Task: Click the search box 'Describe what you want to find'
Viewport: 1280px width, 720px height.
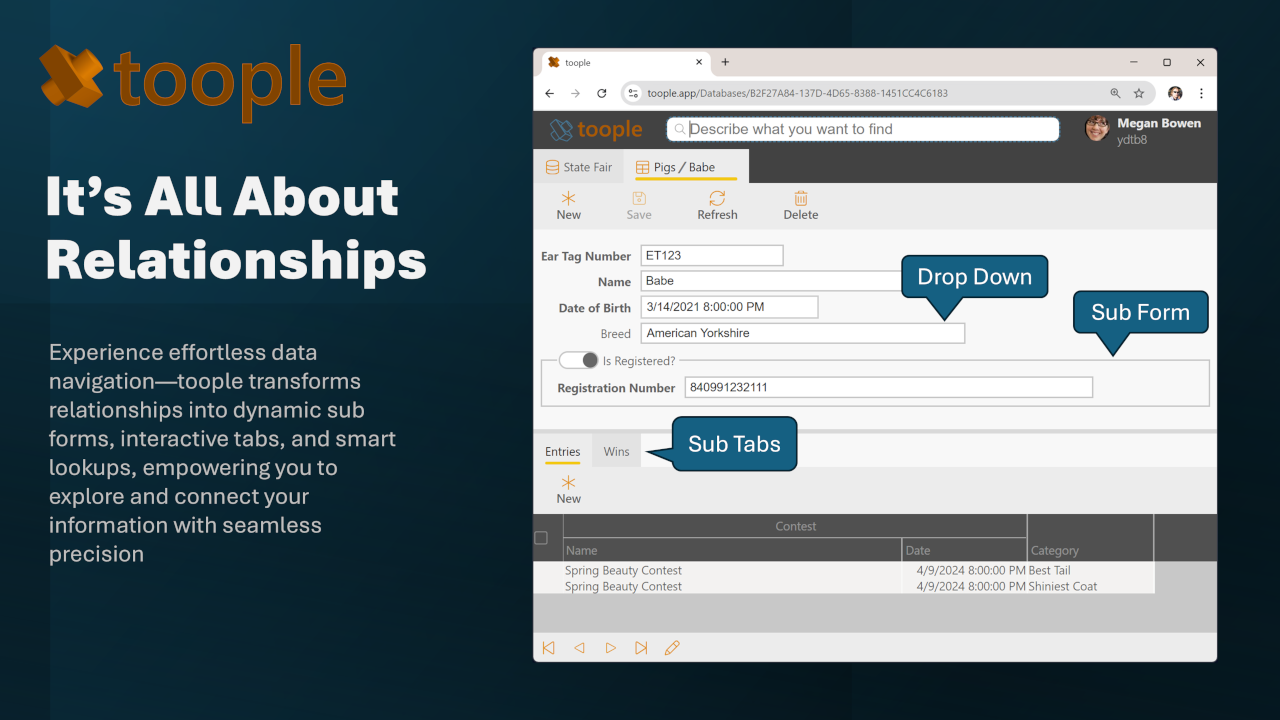Action: point(863,129)
